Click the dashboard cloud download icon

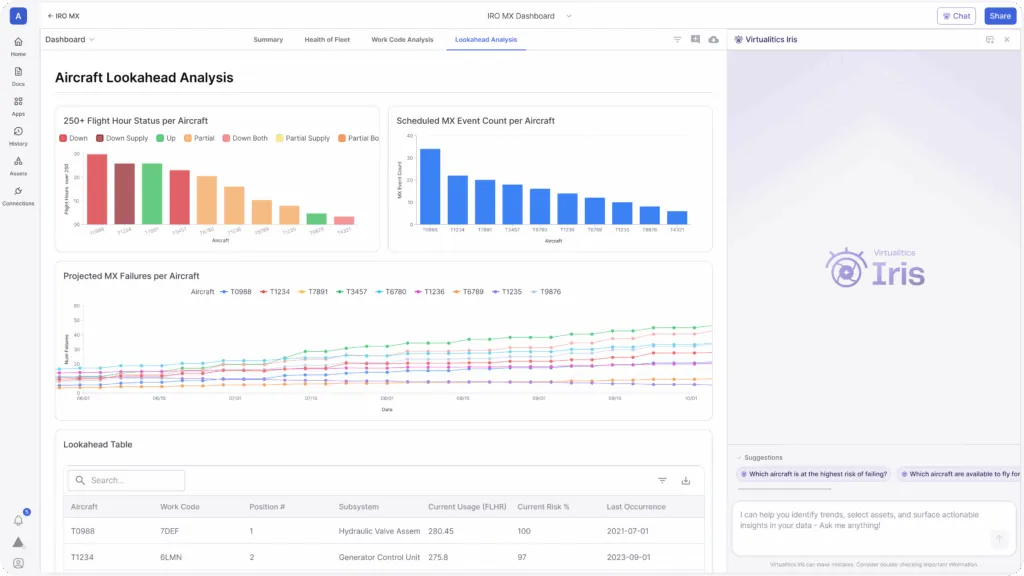(x=713, y=40)
